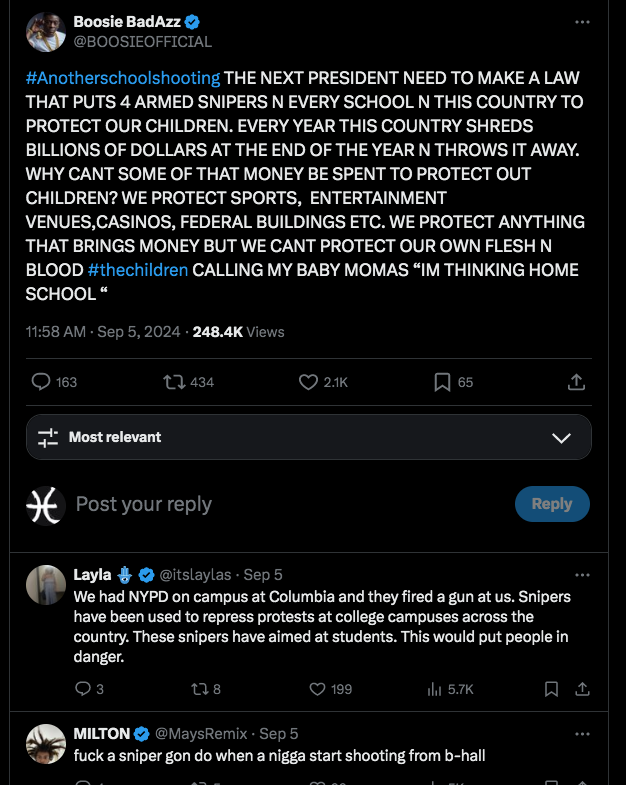626x785 pixels.
Task: Open more options on MILTON's reply
Action: [x=582, y=734]
